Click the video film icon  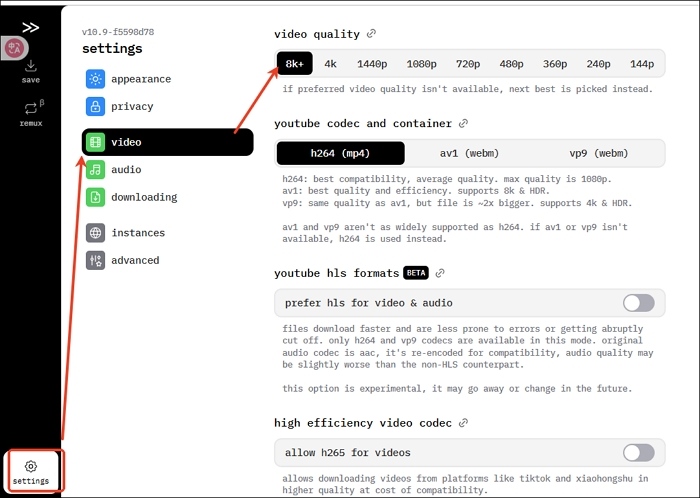(x=95, y=142)
